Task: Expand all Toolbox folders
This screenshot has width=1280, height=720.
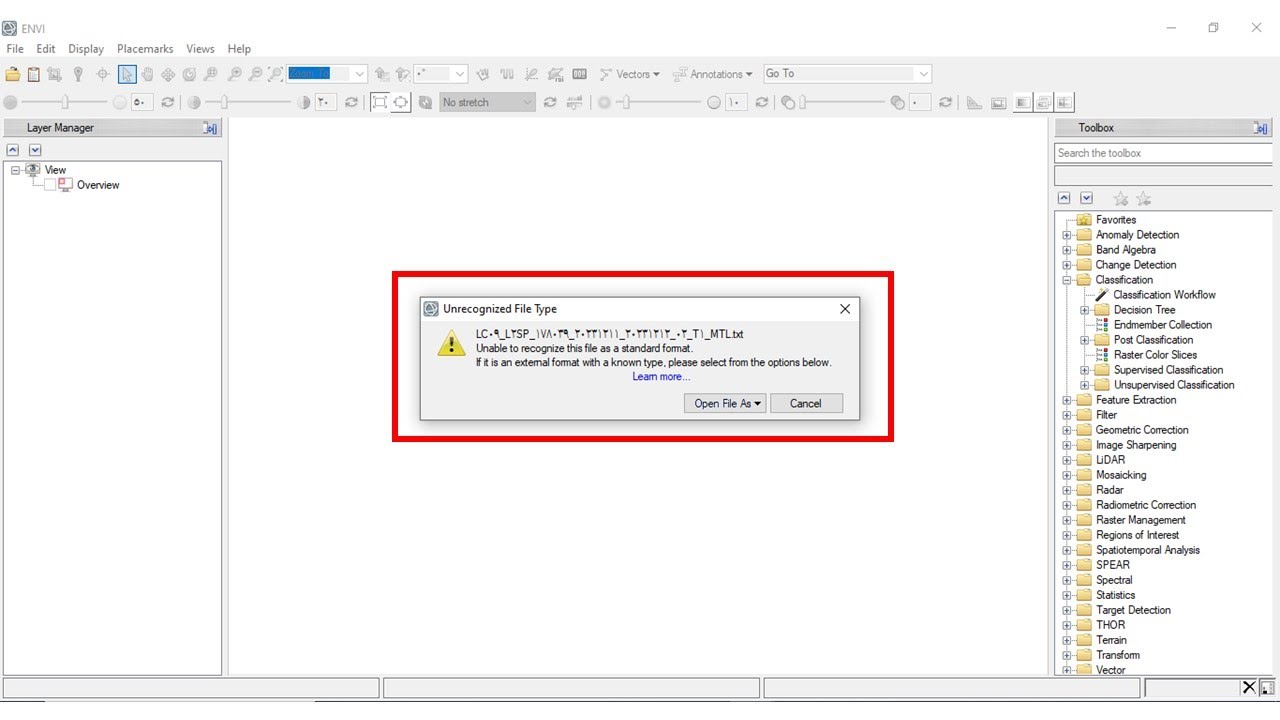Action: (1087, 199)
